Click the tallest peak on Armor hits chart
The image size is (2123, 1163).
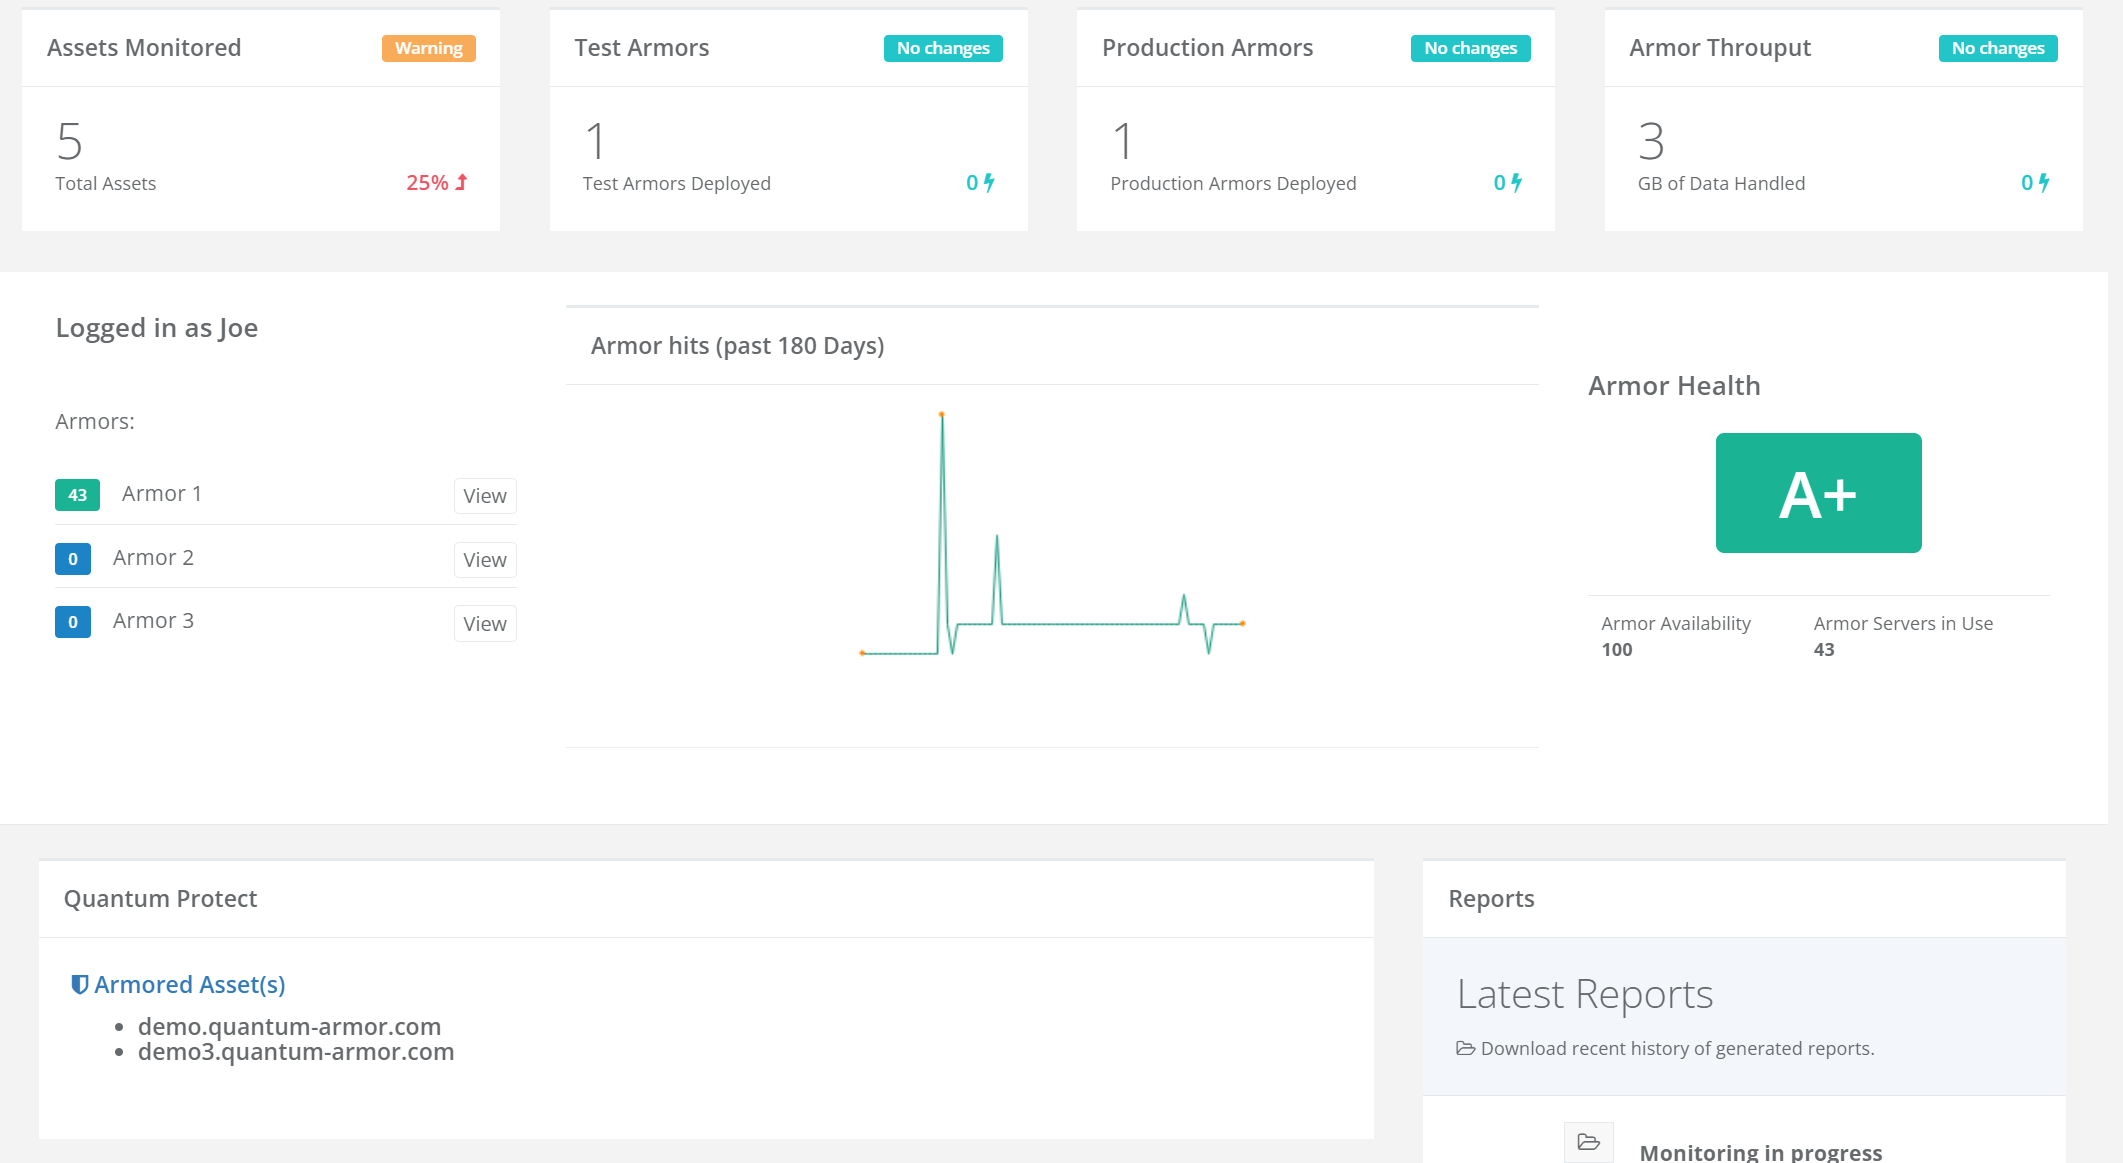click(x=941, y=414)
